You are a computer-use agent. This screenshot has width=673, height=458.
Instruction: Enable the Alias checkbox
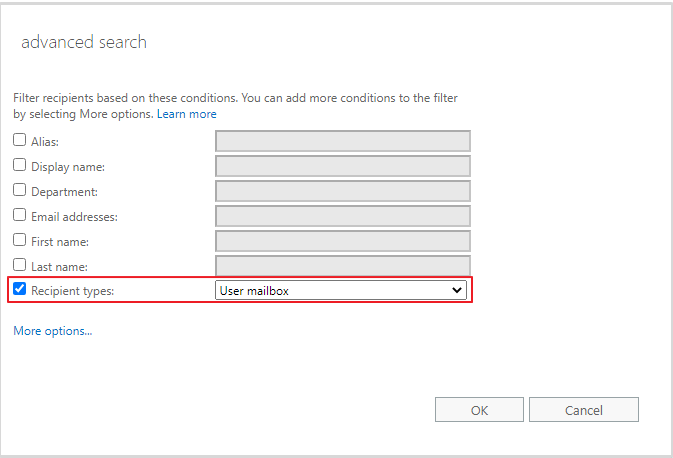(19, 140)
